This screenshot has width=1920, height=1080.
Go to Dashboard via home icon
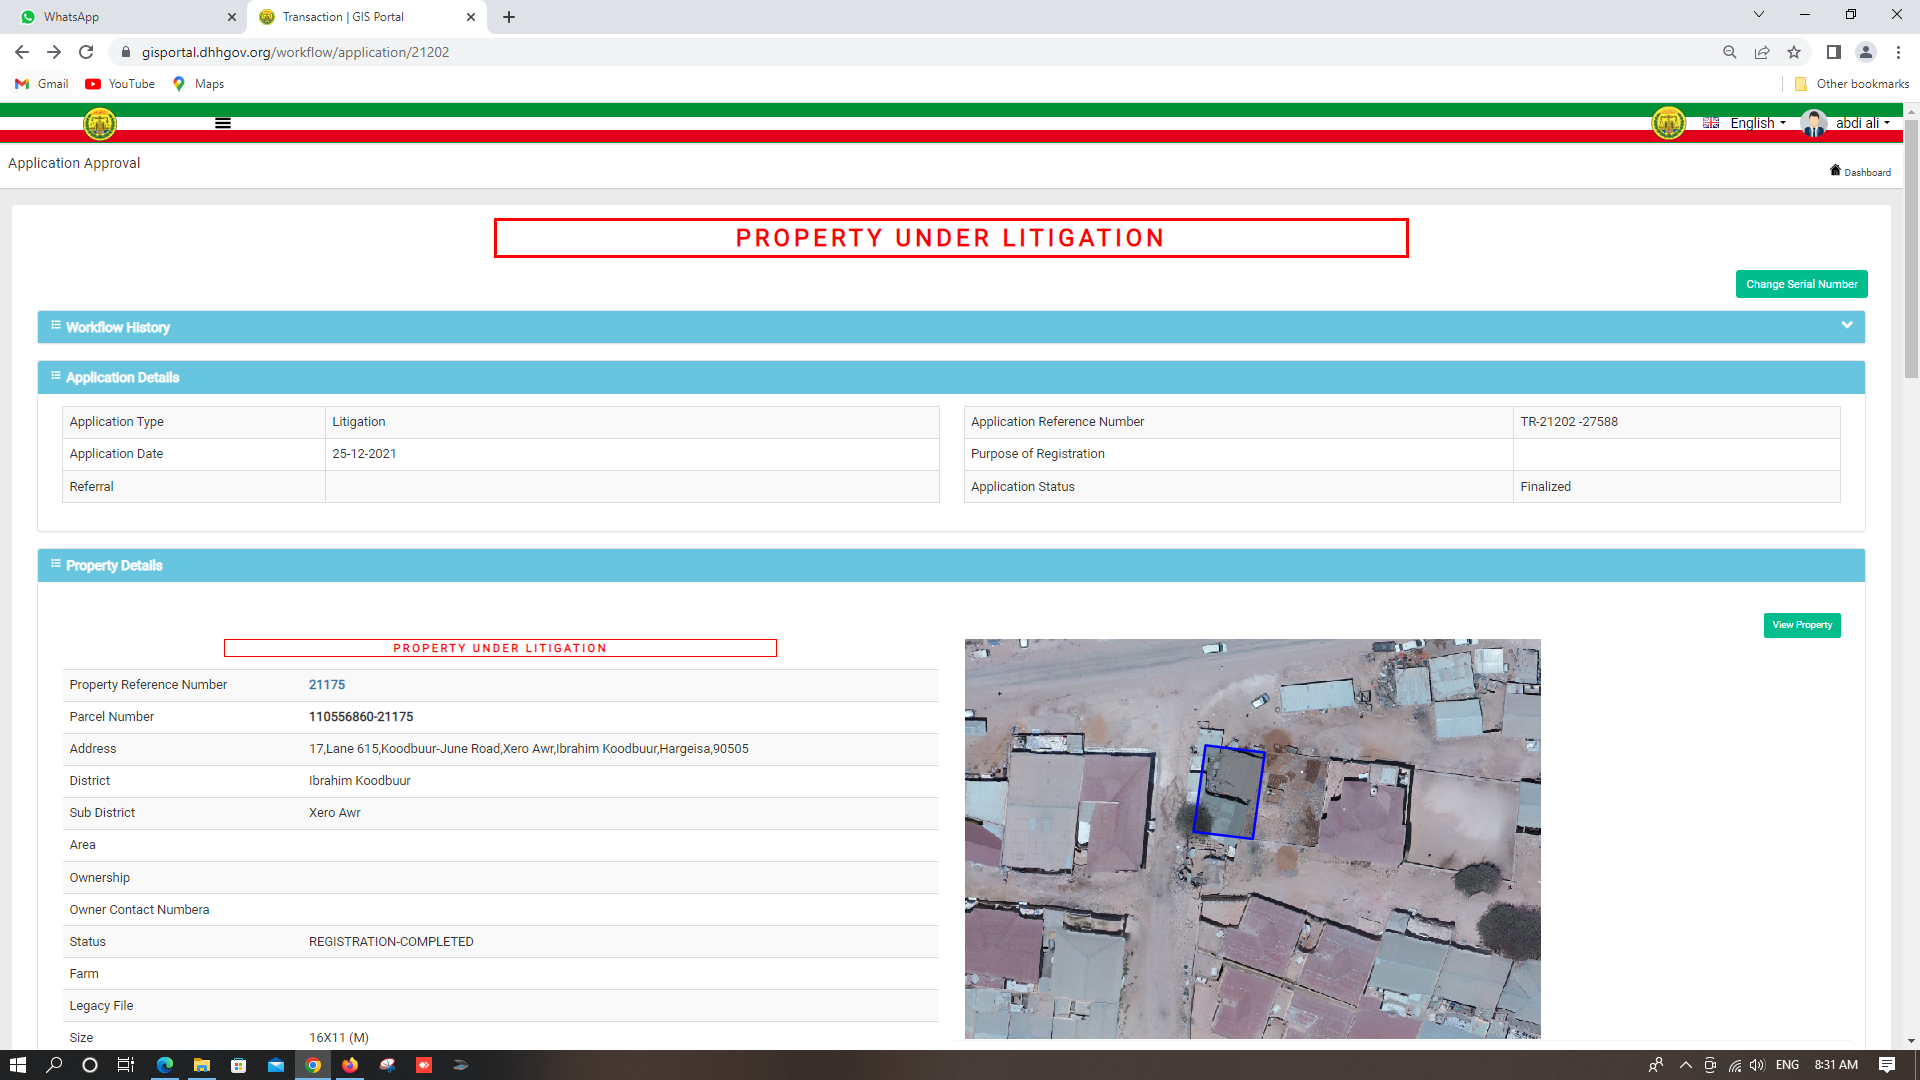point(1860,171)
